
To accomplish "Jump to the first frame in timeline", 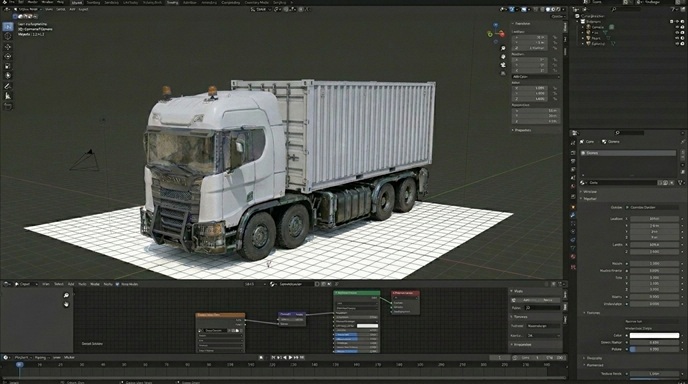I will click(x=273, y=358).
